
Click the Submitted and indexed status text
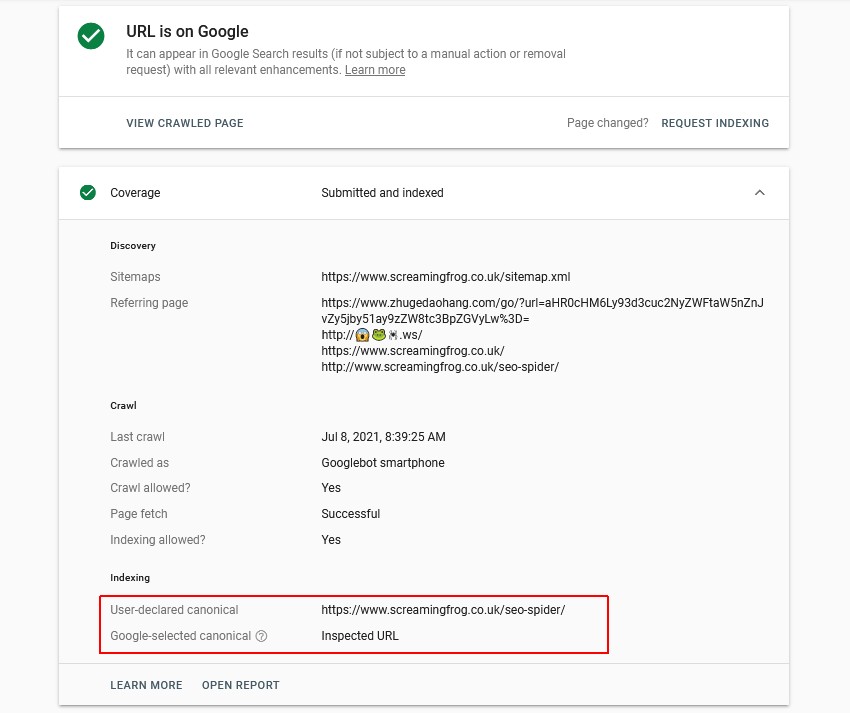(382, 192)
